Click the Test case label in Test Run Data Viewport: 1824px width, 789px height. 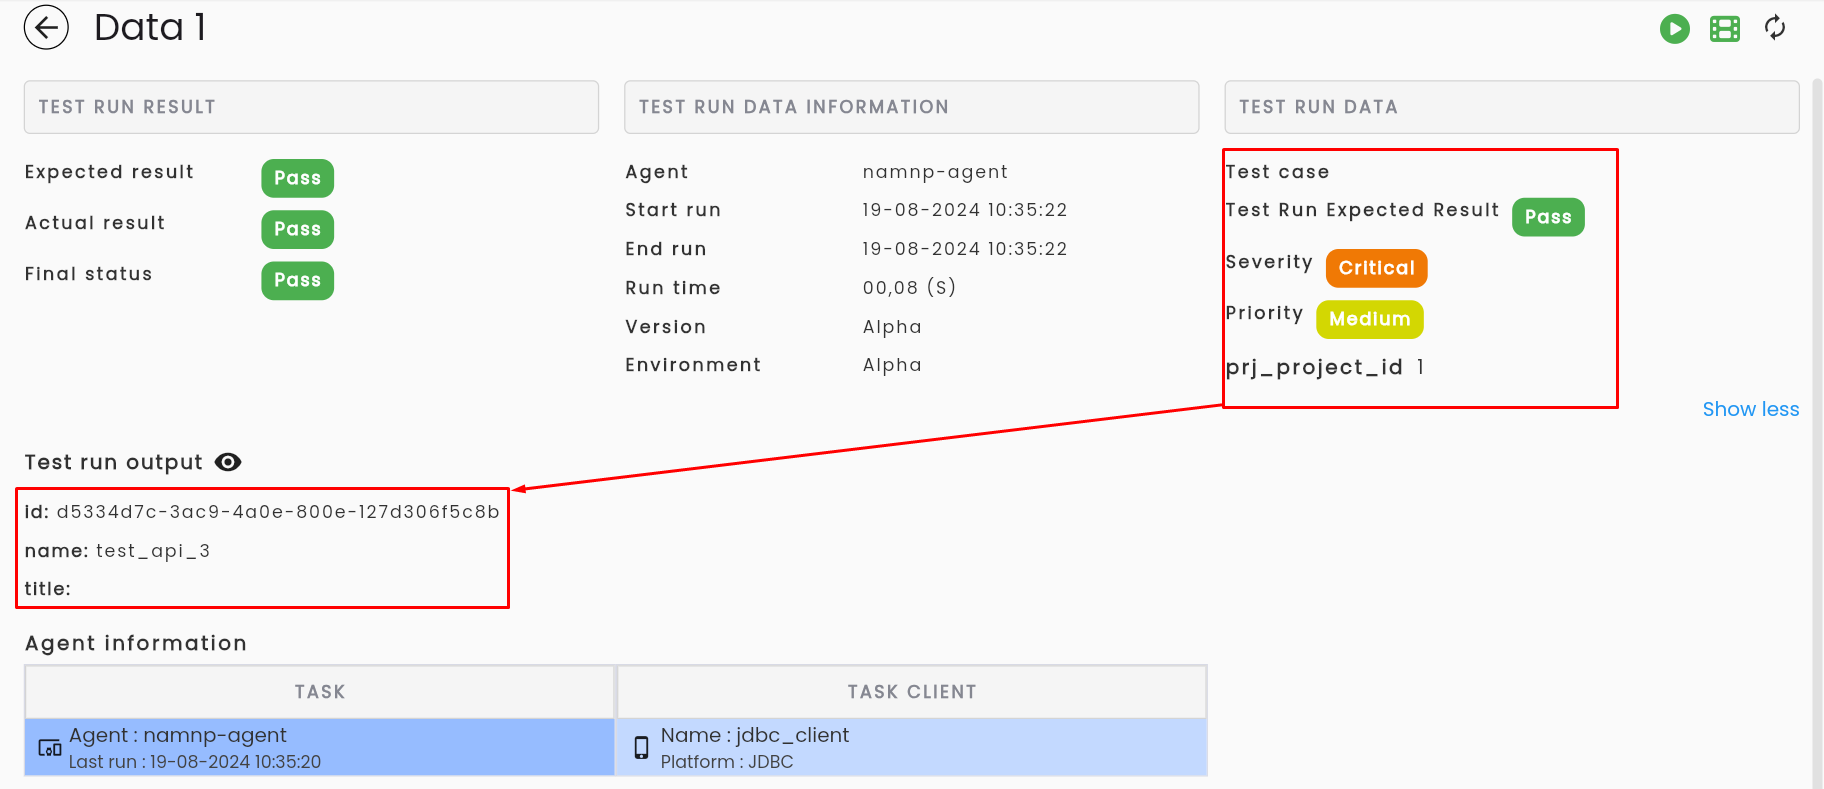coord(1277,172)
